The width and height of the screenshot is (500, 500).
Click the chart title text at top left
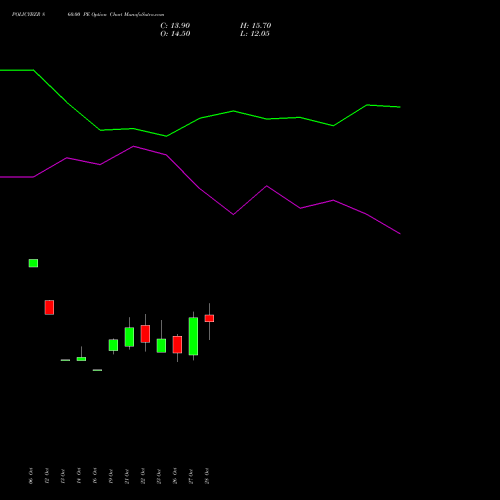click(88, 15)
